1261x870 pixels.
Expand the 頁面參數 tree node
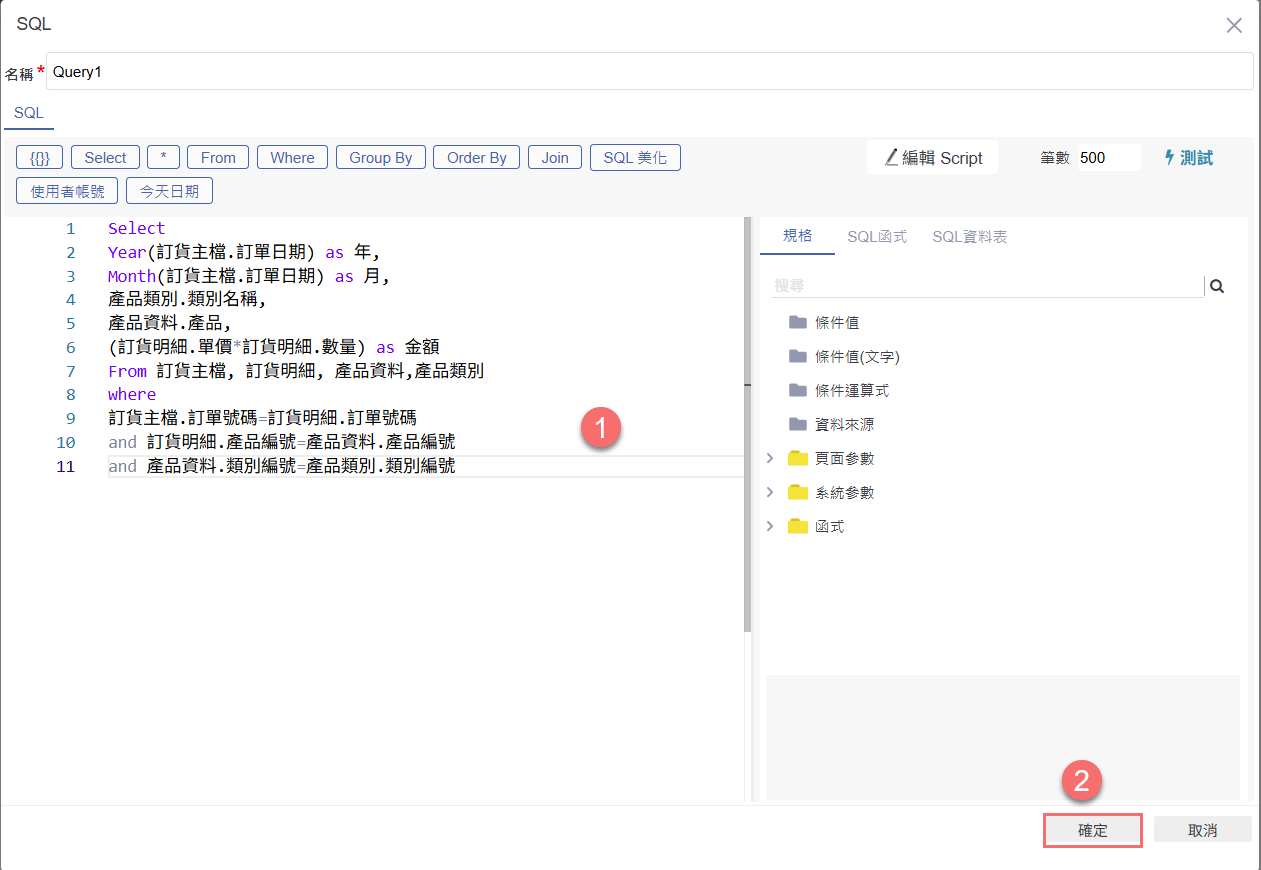[770, 458]
